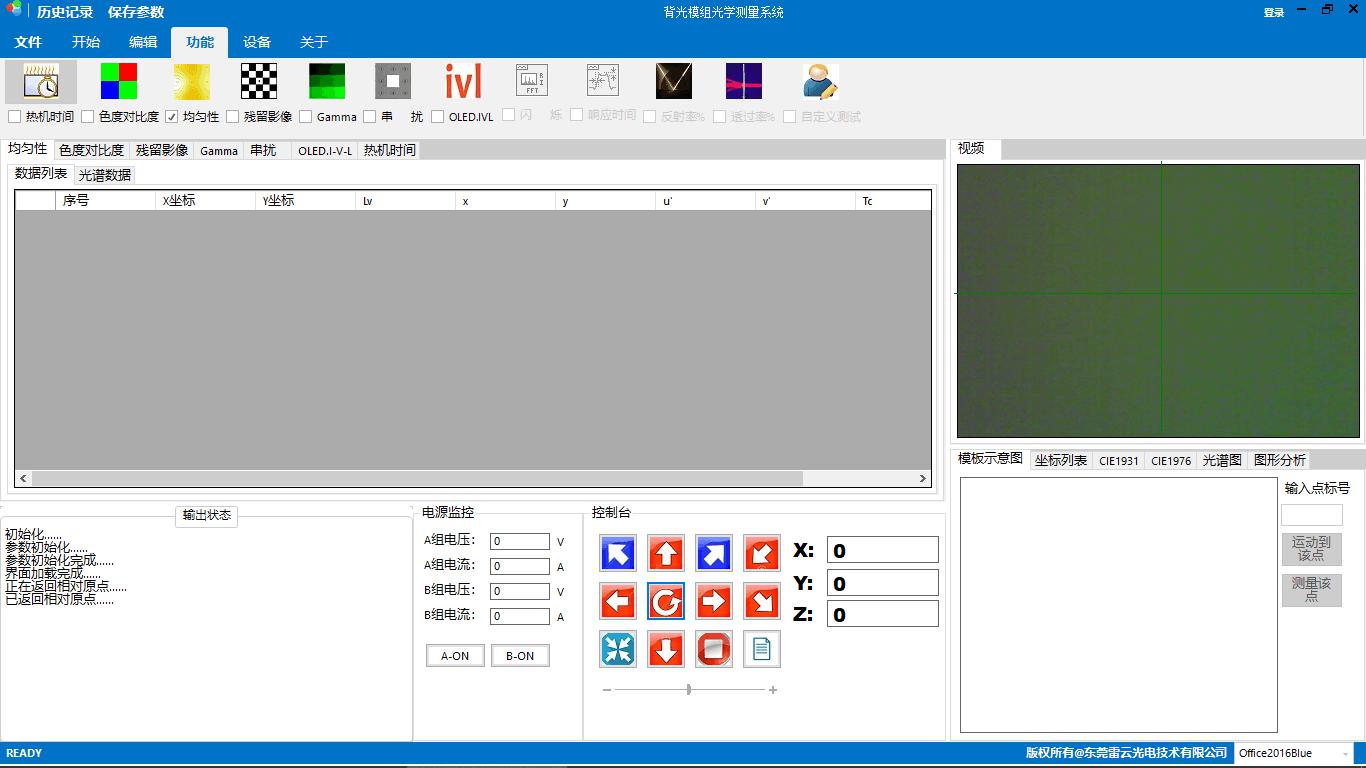Click the red IVL toolbar icon
Viewport: 1366px width, 768px height.
(x=463, y=82)
